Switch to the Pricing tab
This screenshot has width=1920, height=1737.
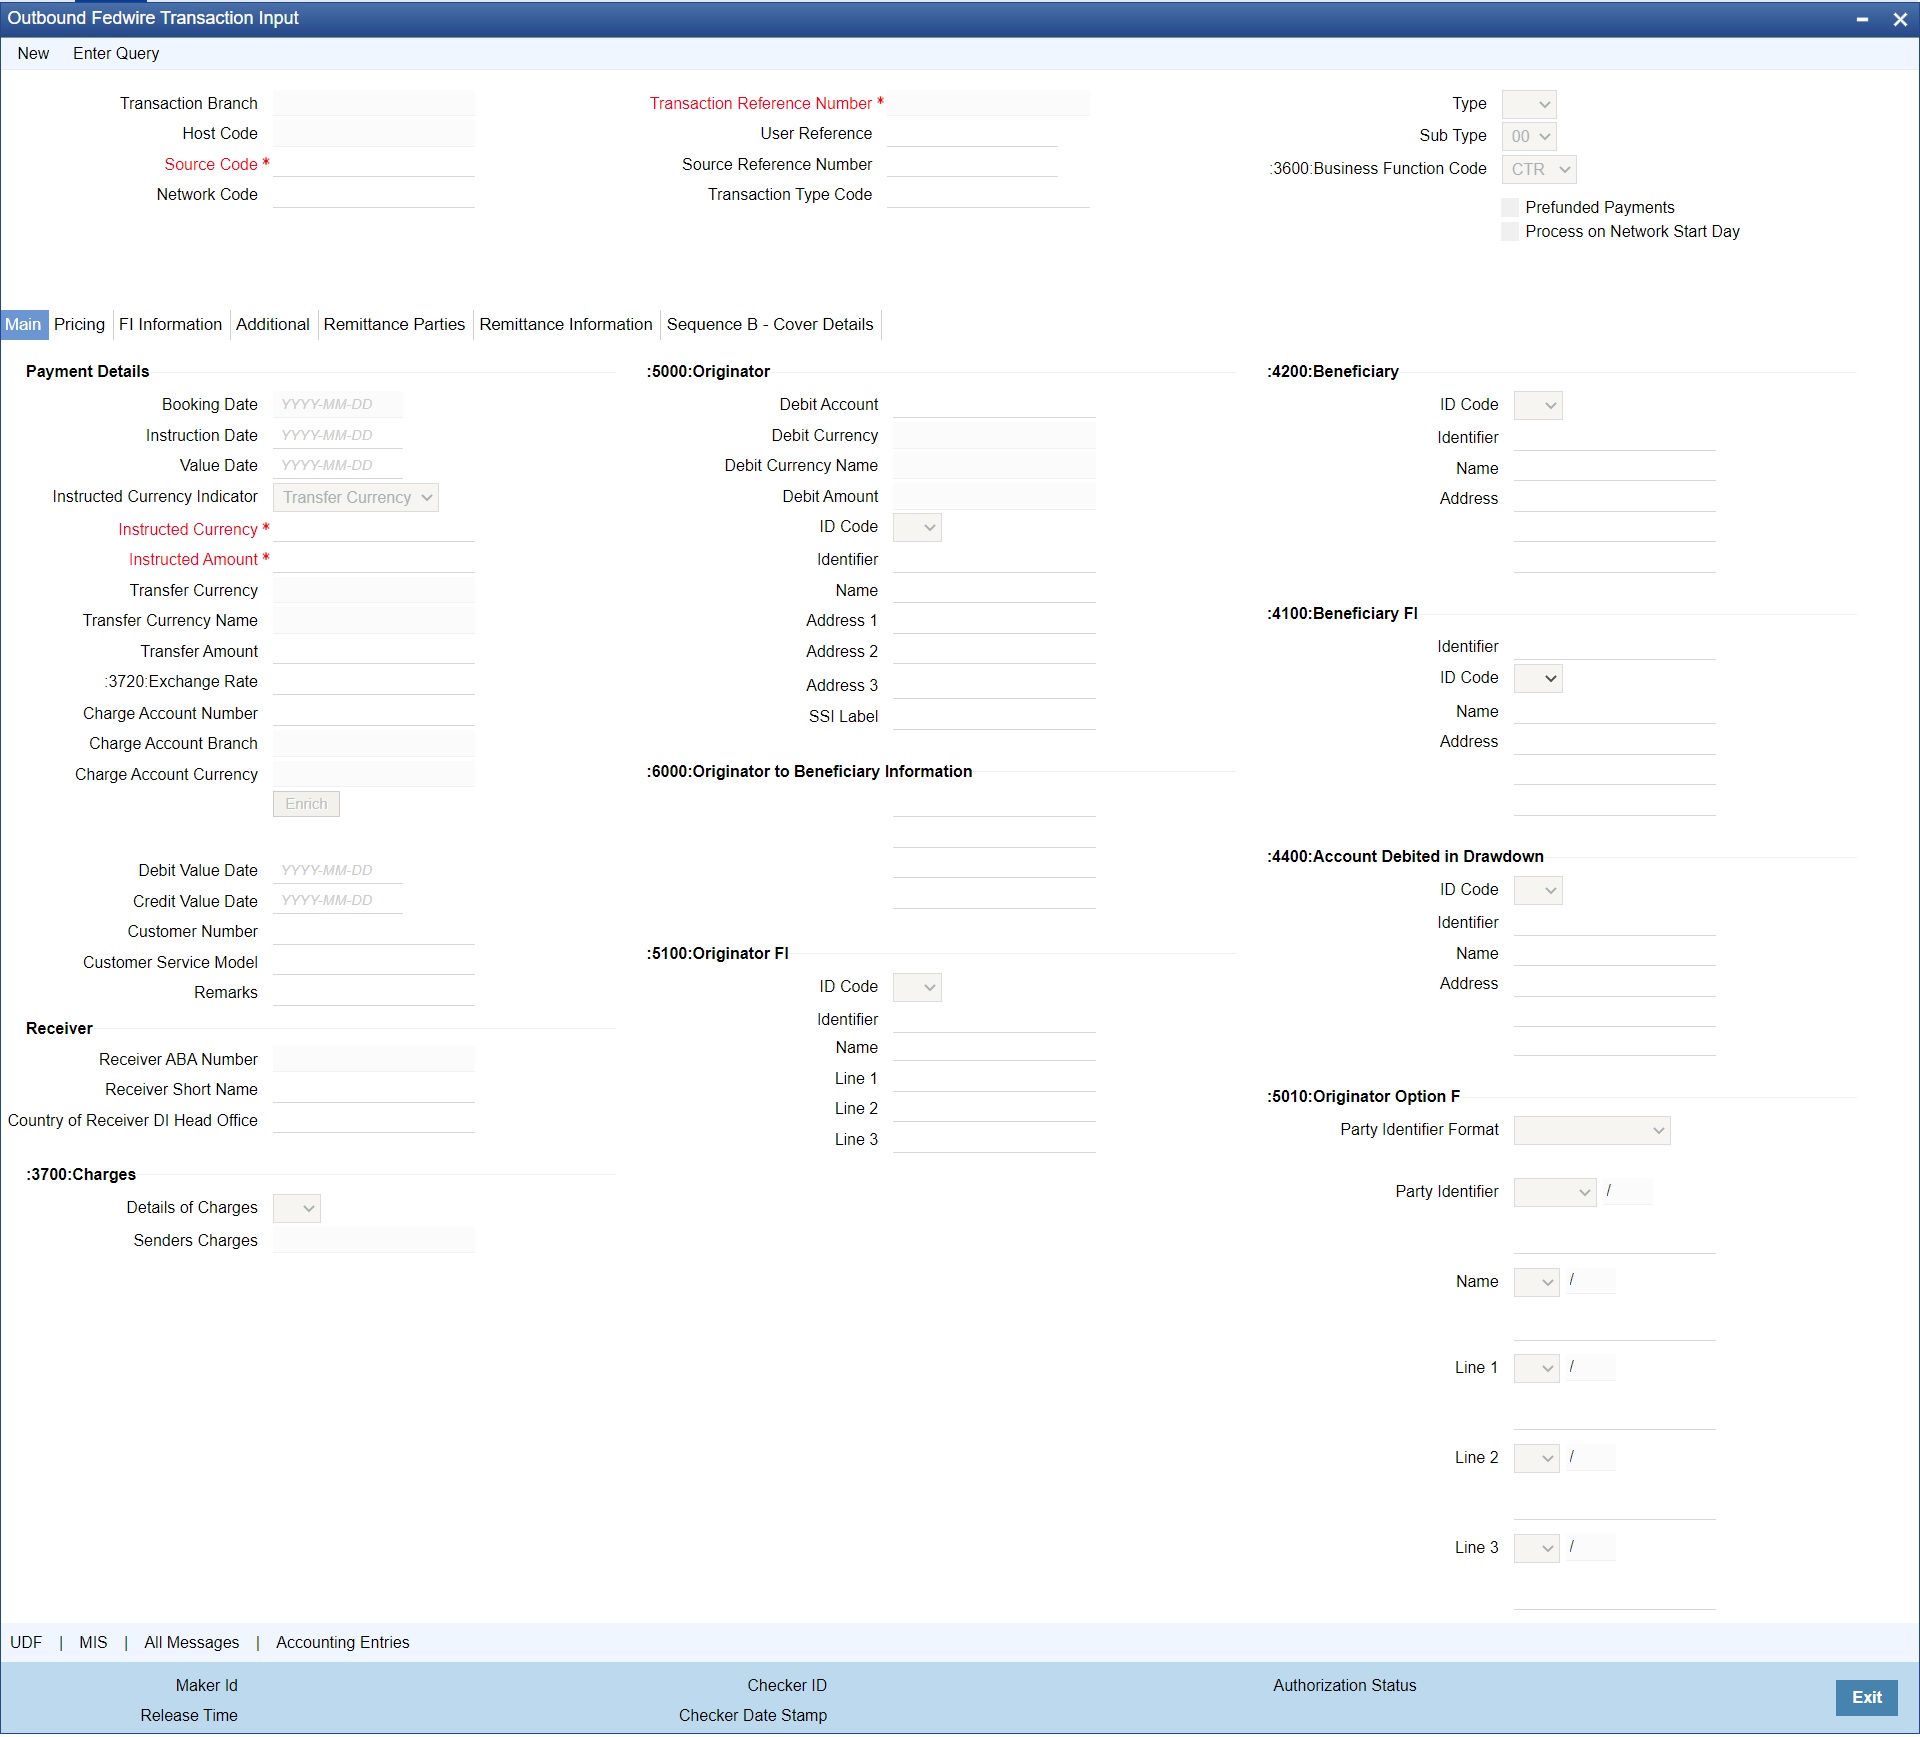click(79, 324)
